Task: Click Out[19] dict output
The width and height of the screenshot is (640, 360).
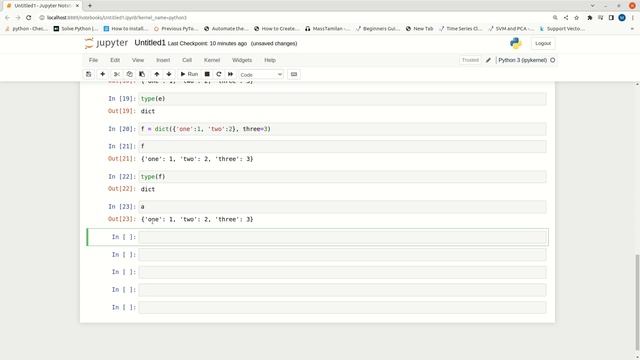Action: coord(148,111)
